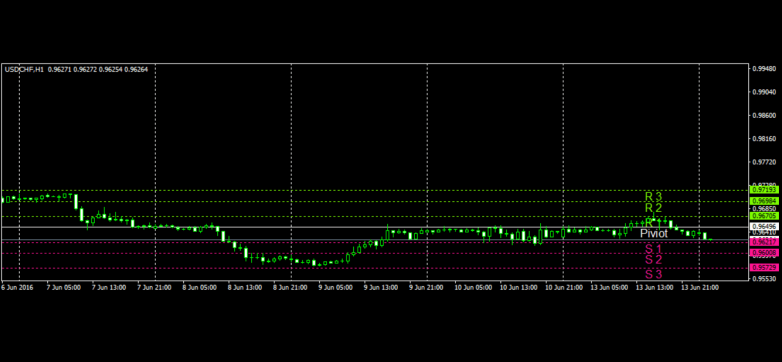Select the R 3 resistance label
The image size is (782, 362).
click(653, 196)
